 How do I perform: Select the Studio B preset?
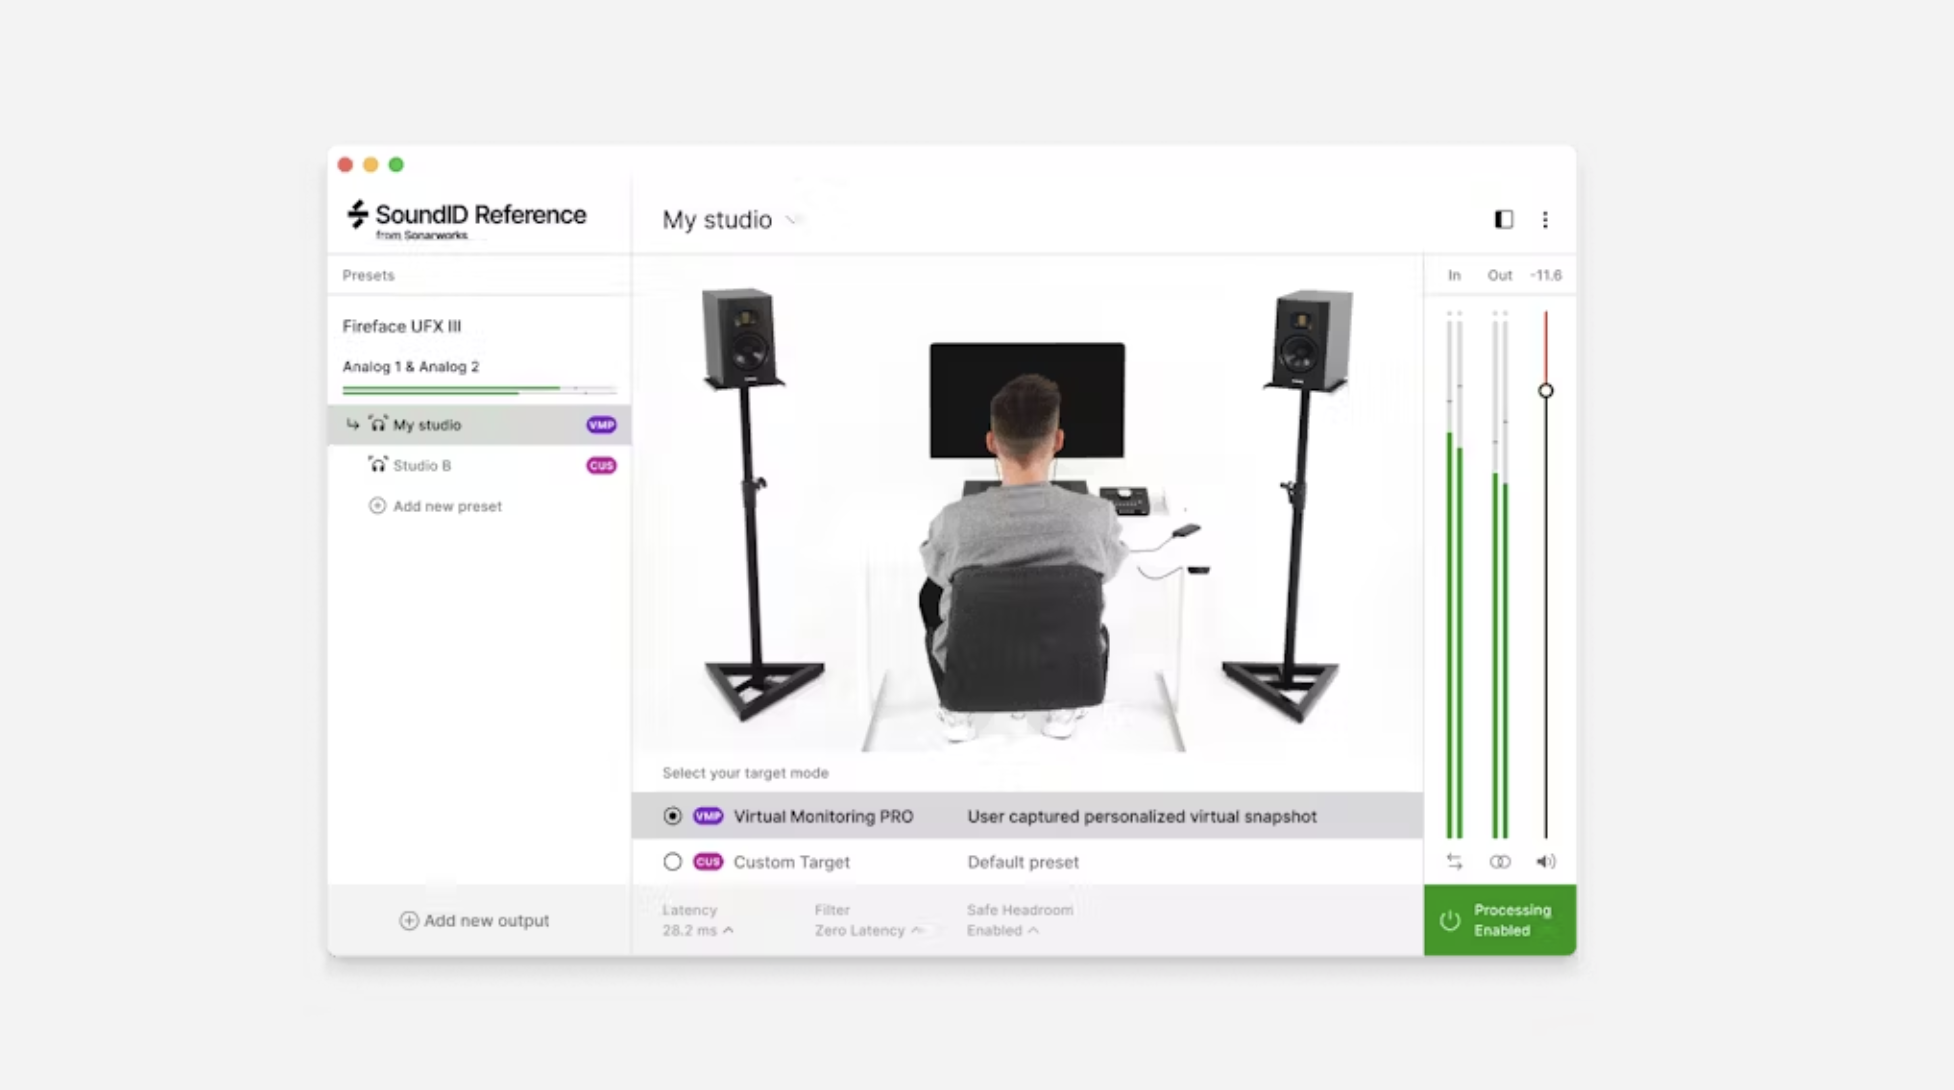coord(422,466)
